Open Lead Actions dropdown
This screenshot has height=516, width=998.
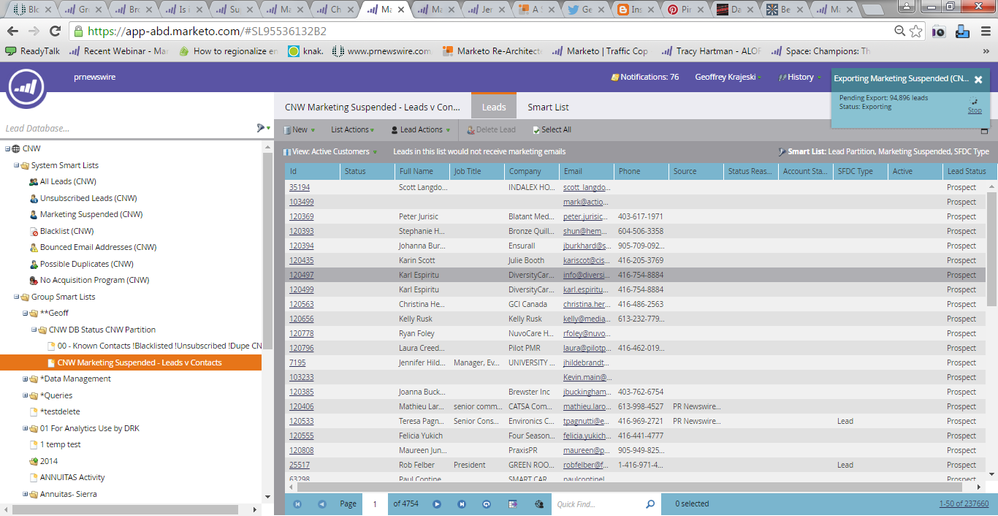[x=421, y=130]
